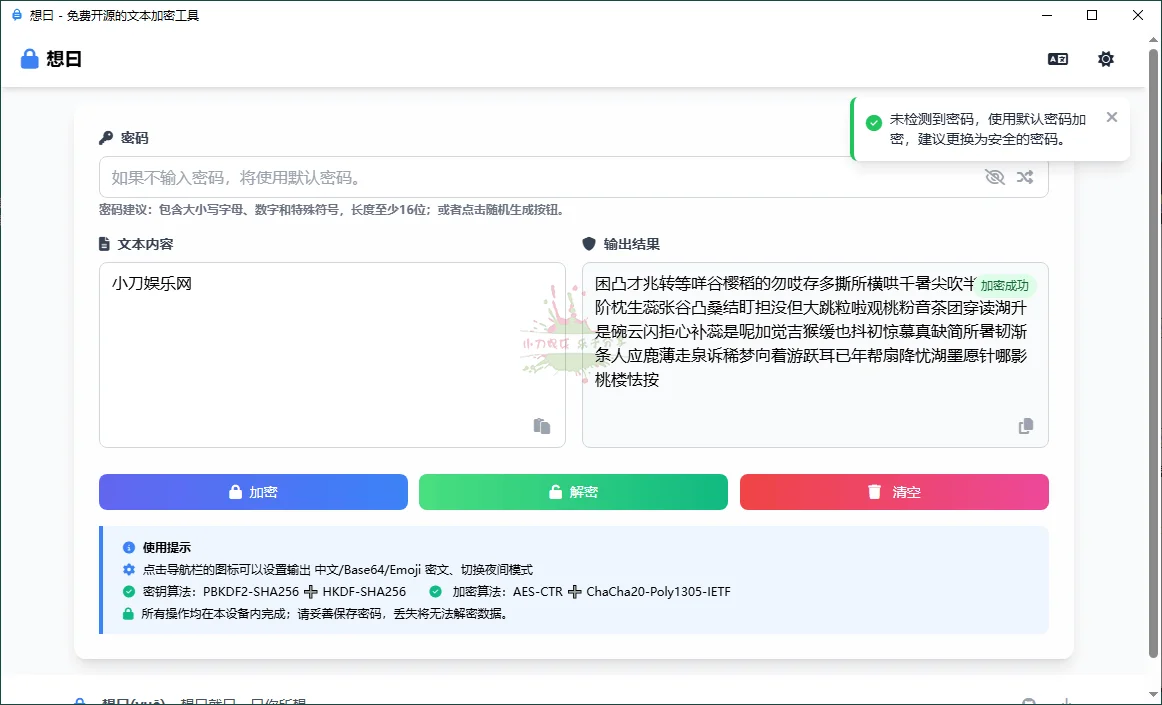This screenshot has height=705, width=1162.
Task: Generate a random password via shuffle icon
Action: (1023, 177)
